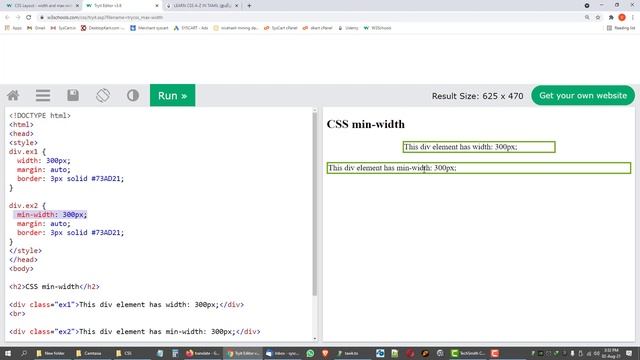The image size is (640, 360).
Task: Open the W3Schools bookmark
Action: tap(377, 28)
